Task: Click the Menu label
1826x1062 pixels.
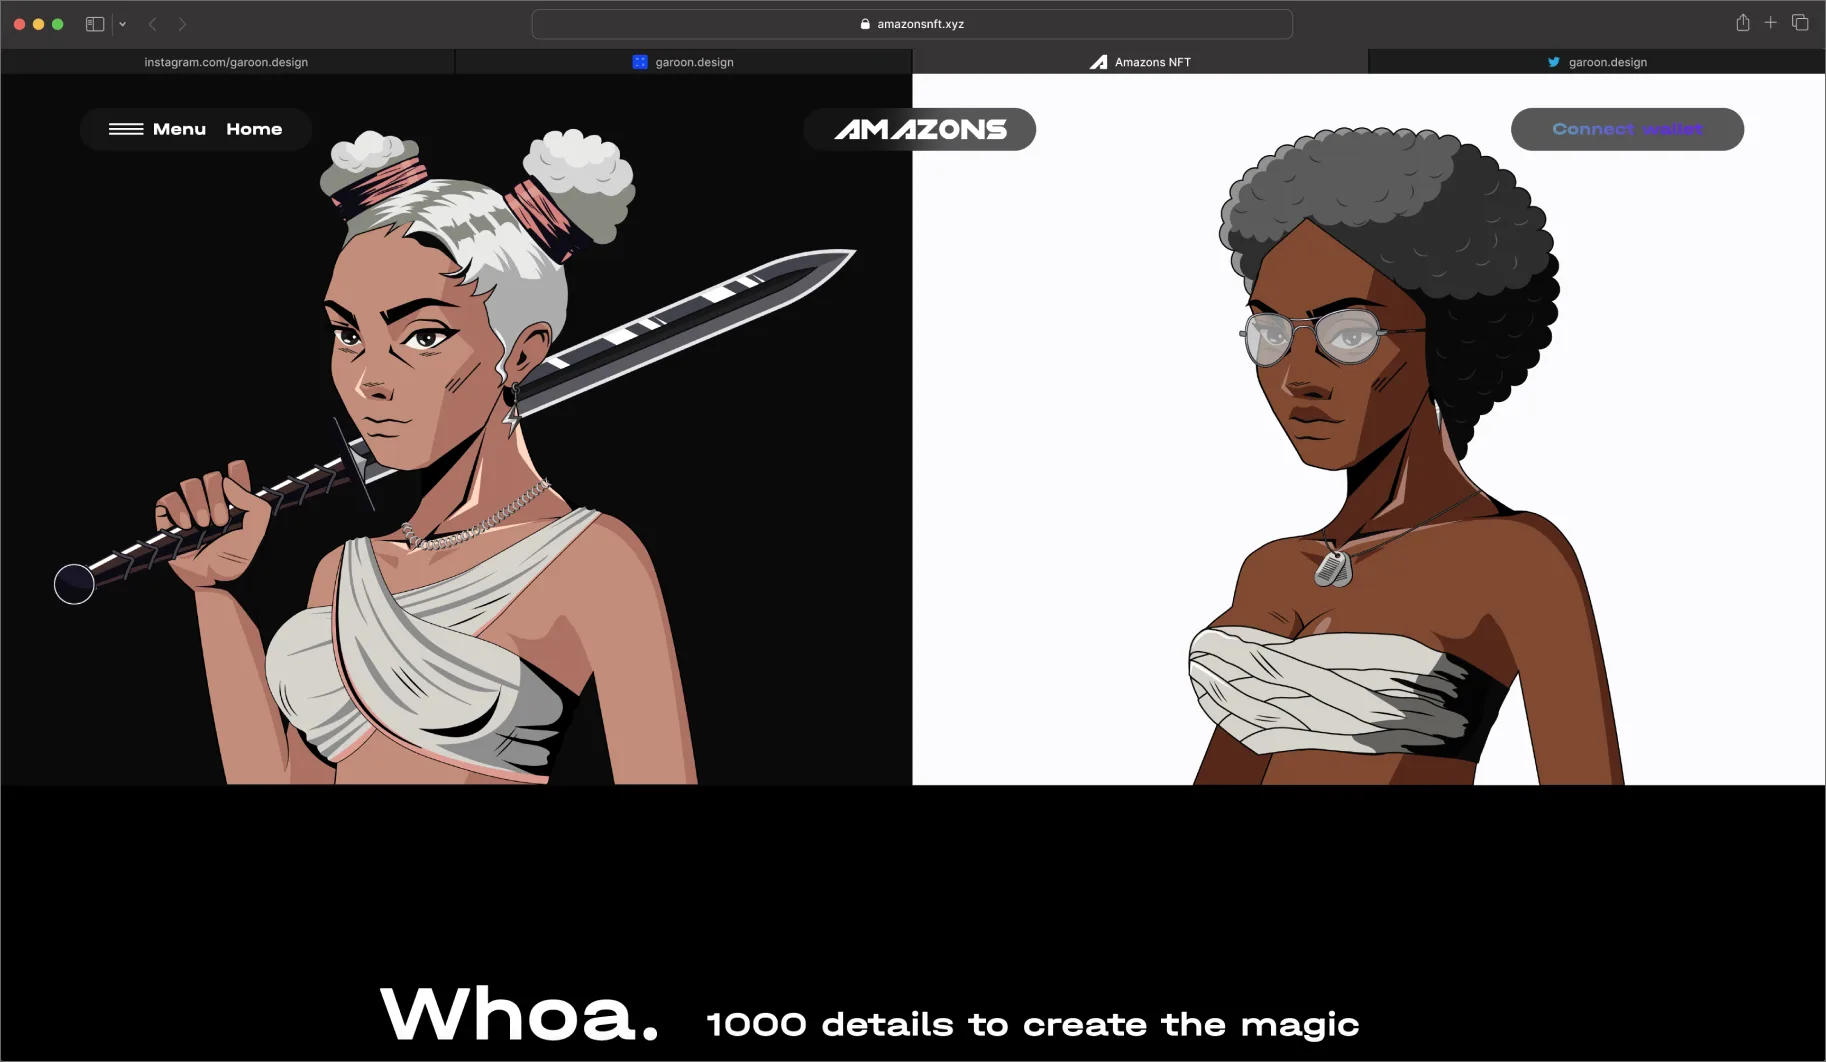Action: pos(179,129)
